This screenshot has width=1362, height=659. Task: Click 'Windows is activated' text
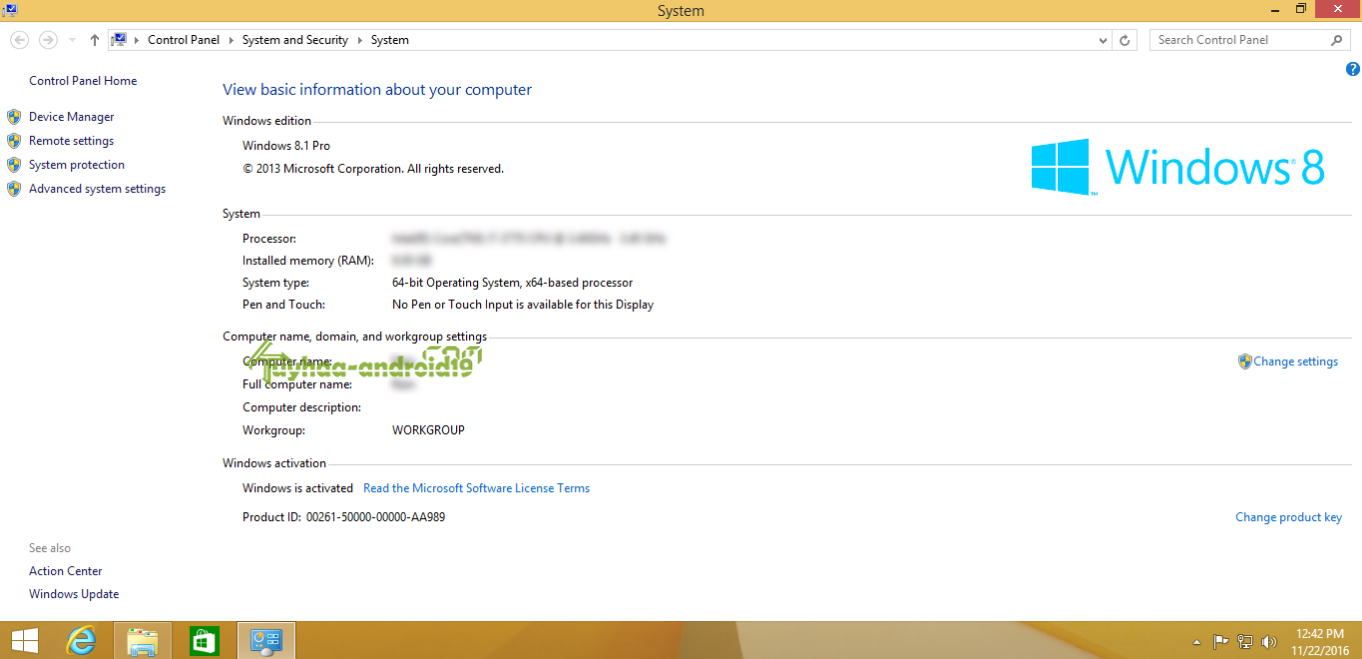click(297, 488)
